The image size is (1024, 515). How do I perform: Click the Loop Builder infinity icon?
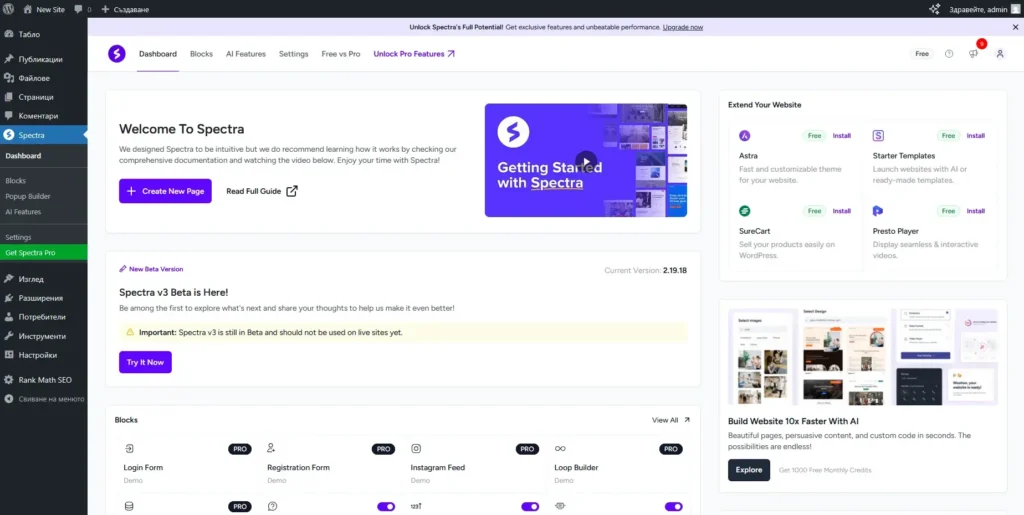tap(560, 448)
